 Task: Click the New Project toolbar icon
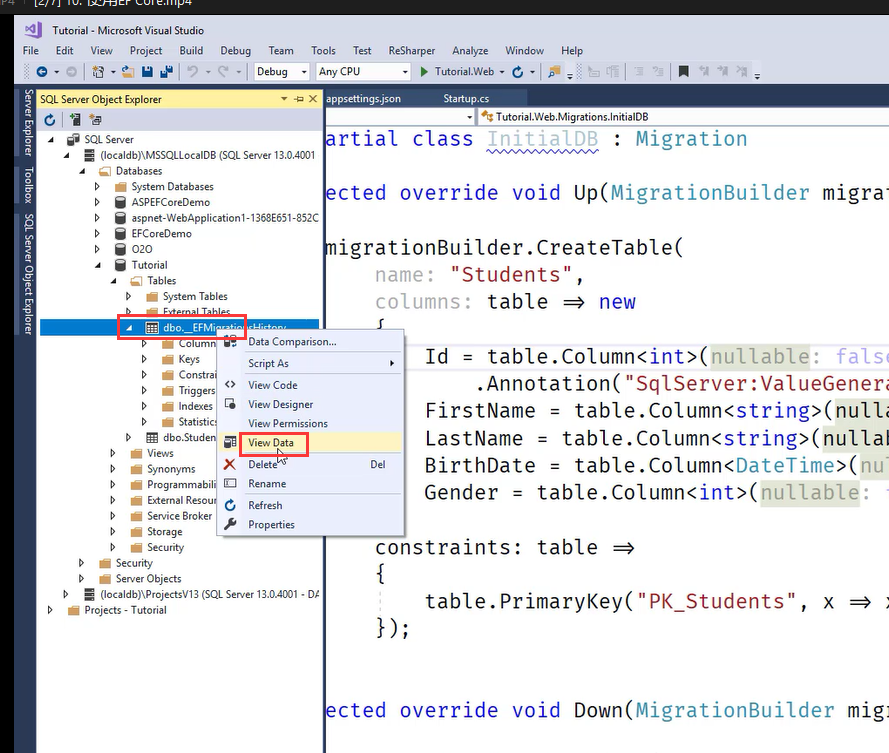pos(98,71)
